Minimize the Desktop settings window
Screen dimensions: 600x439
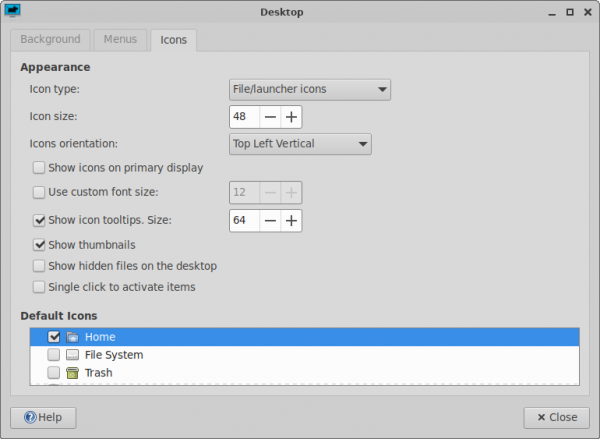(552, 13)
